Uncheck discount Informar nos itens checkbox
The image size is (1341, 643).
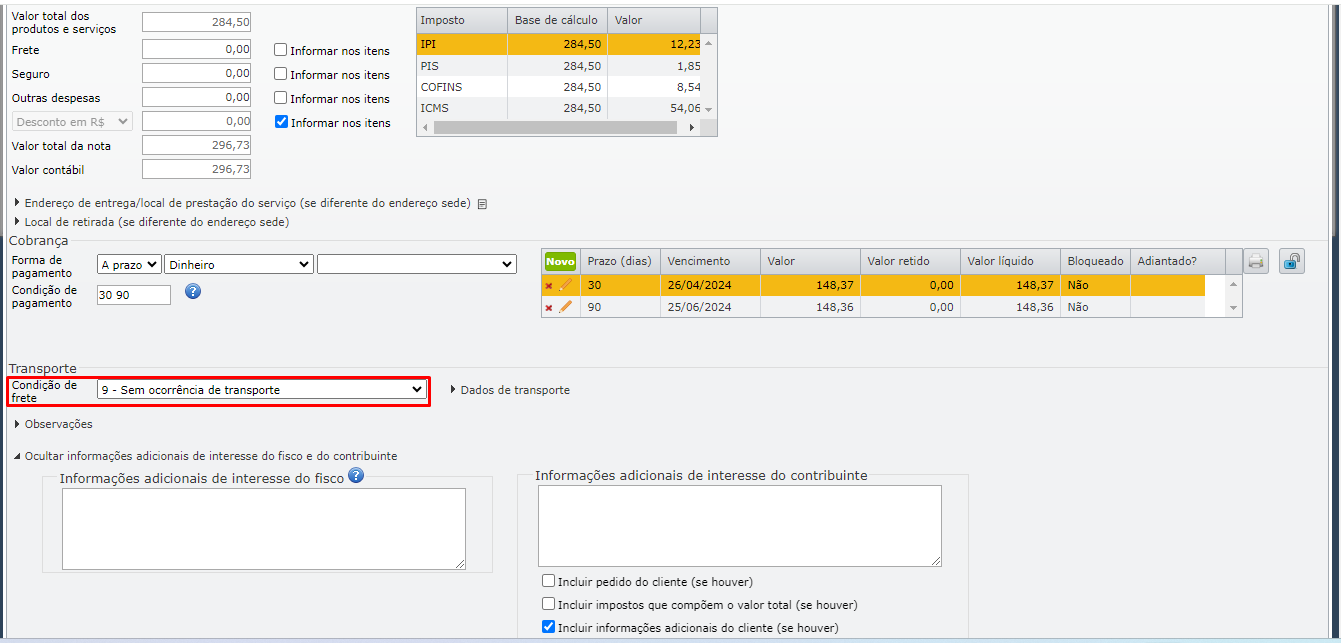coord(281,122)
